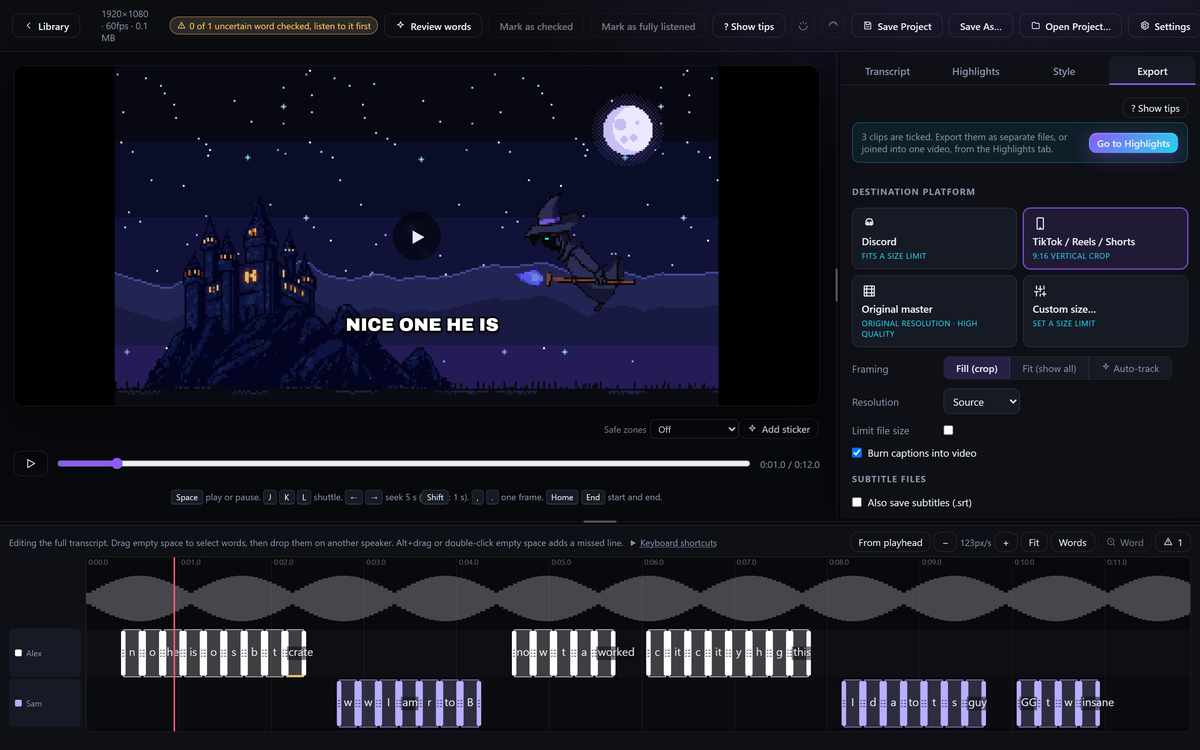Click the undo arrow icon in top bar
1200x750 pixels.
tap(803, 26)
